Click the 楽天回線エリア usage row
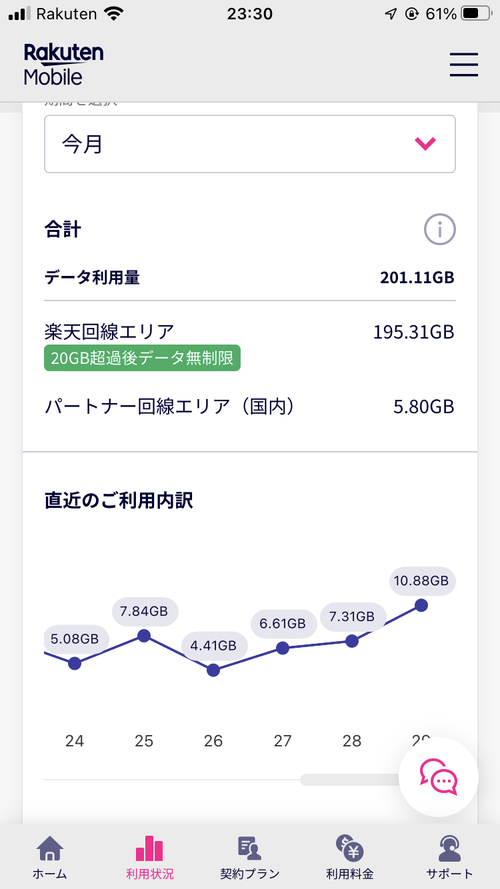 (x=250, y=346)
